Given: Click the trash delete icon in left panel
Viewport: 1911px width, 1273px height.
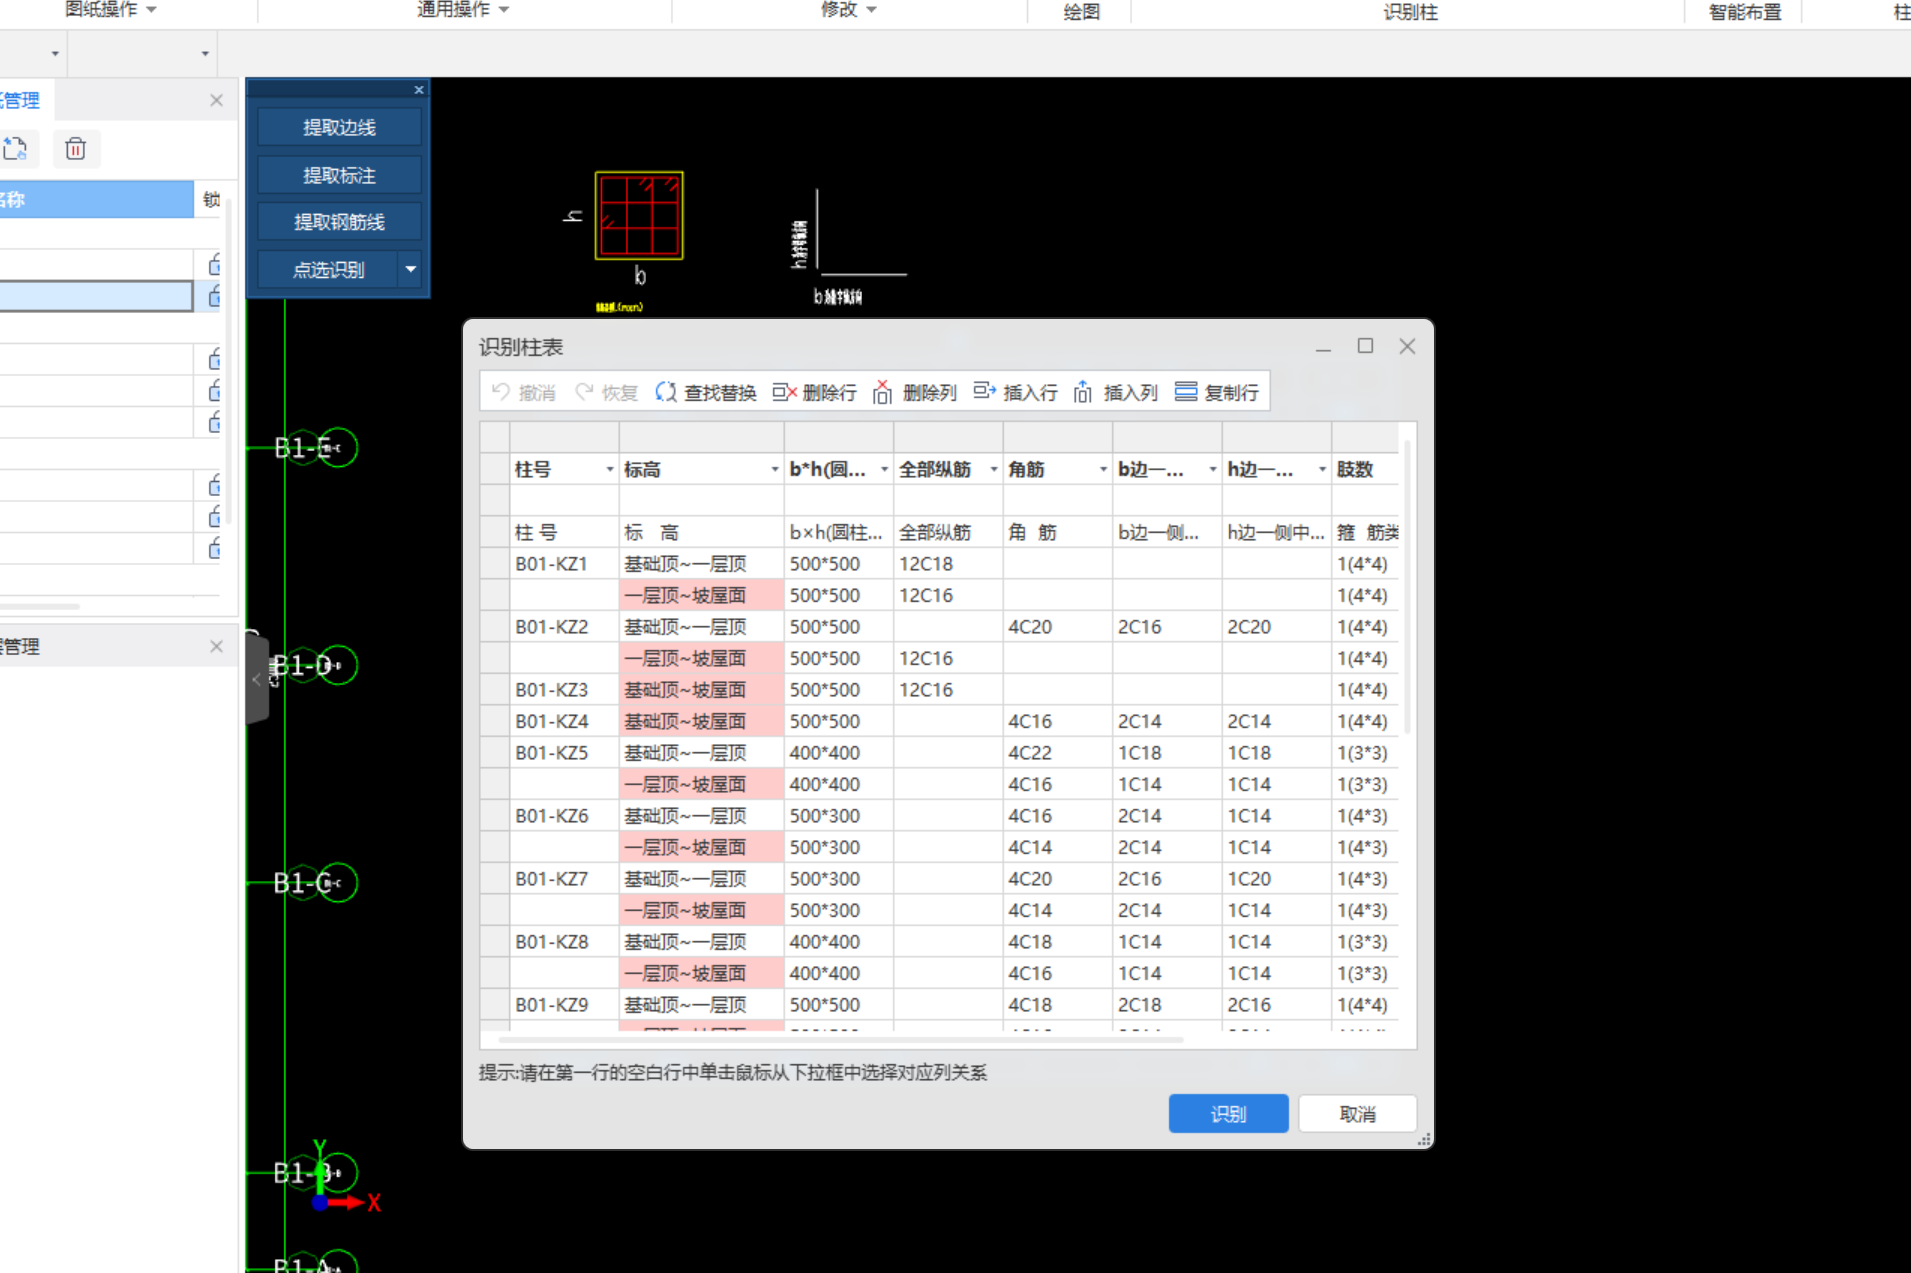Looking at the screenshot, I should pyautogui.click(x=75, y=149).
